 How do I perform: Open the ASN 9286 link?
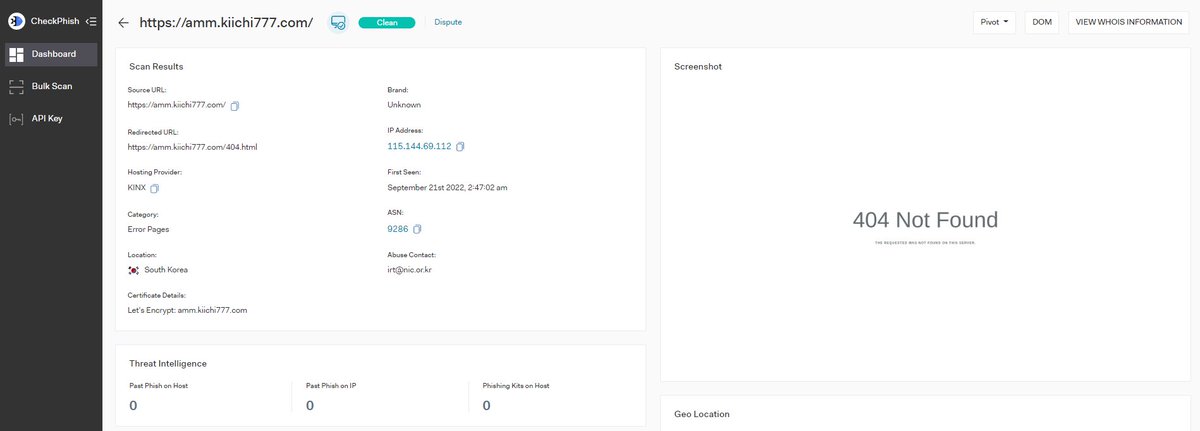coord(397,229)
